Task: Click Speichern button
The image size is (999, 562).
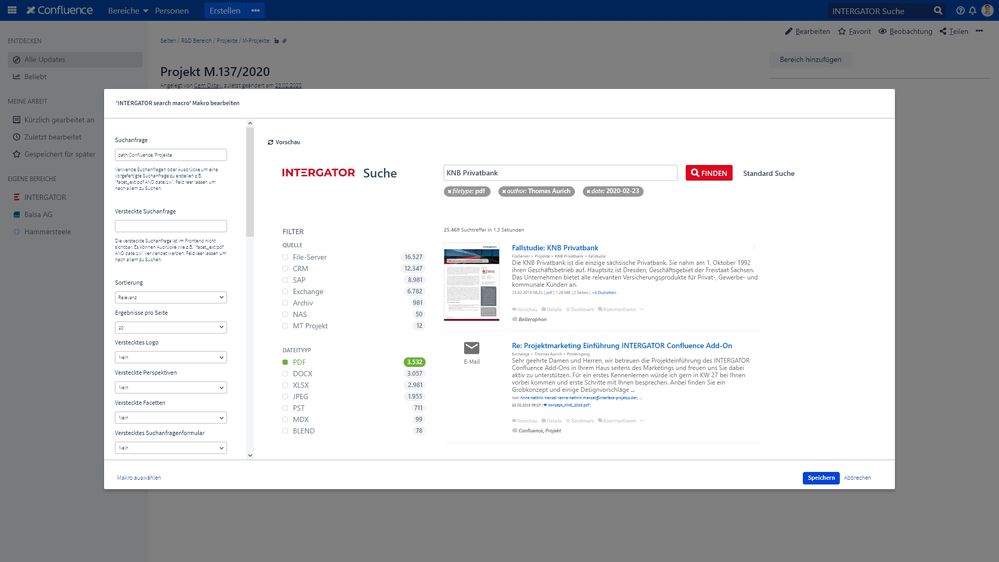Action: tap(821, 478)
